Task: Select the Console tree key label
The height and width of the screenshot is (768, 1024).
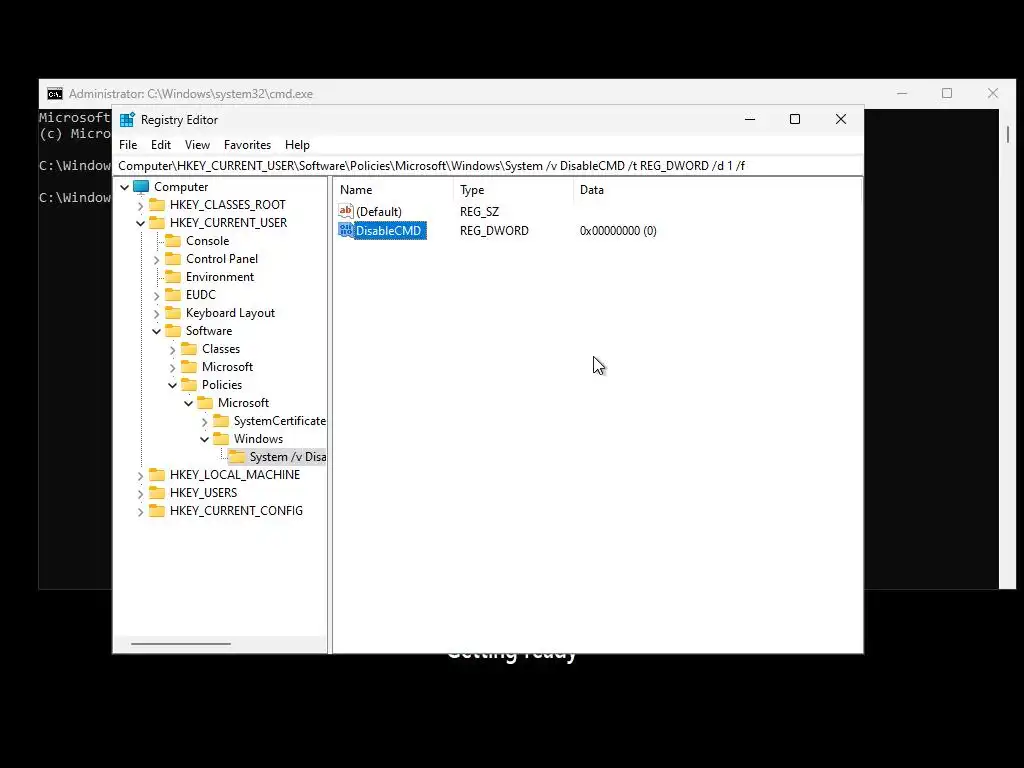Action: click(208, 241)
